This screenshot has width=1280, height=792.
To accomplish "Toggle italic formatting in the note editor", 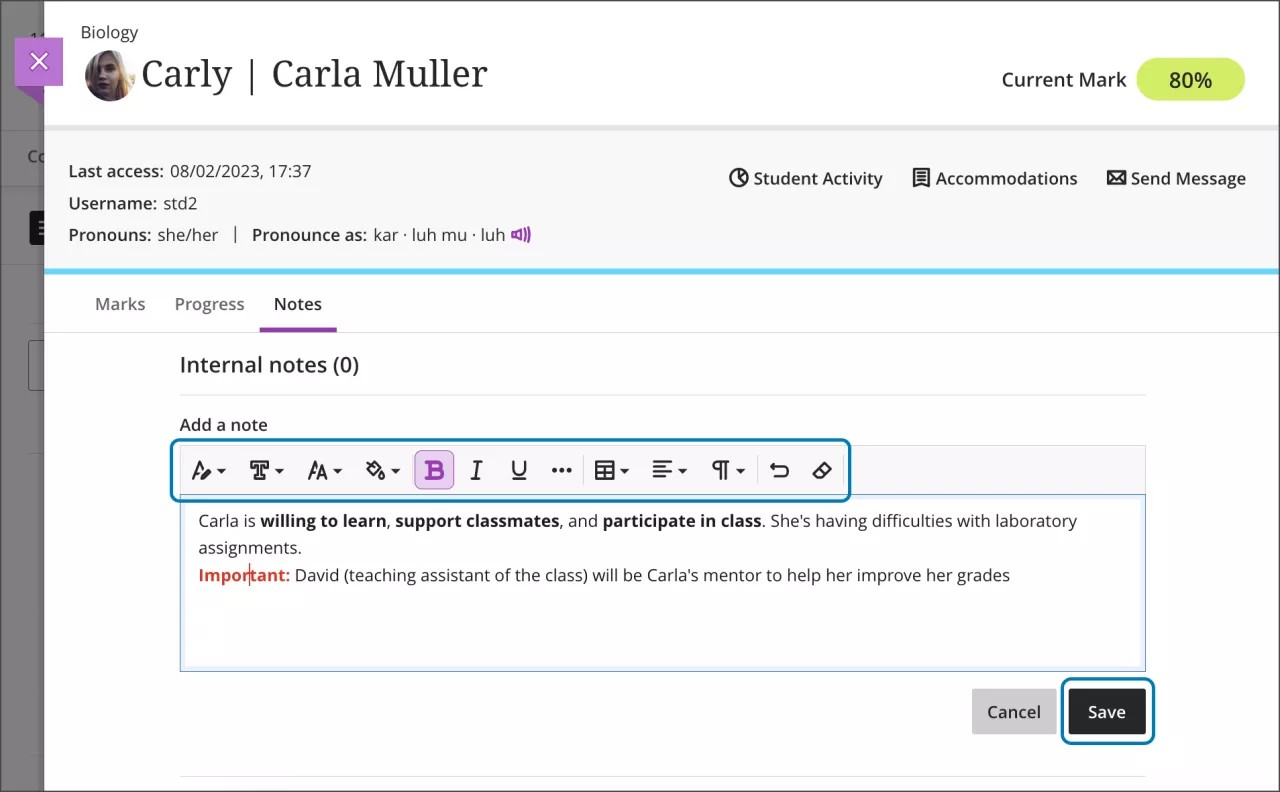I will click(x=476, y=470).
